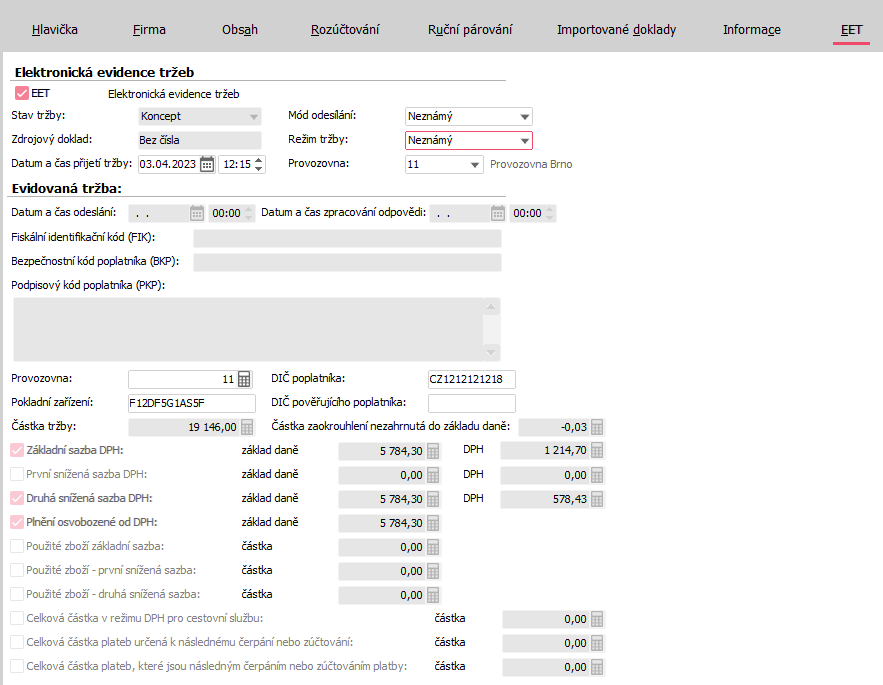Click calculator icon beside Částka tržby
Viewport: 883px width, 685px height.
(247, 427)
